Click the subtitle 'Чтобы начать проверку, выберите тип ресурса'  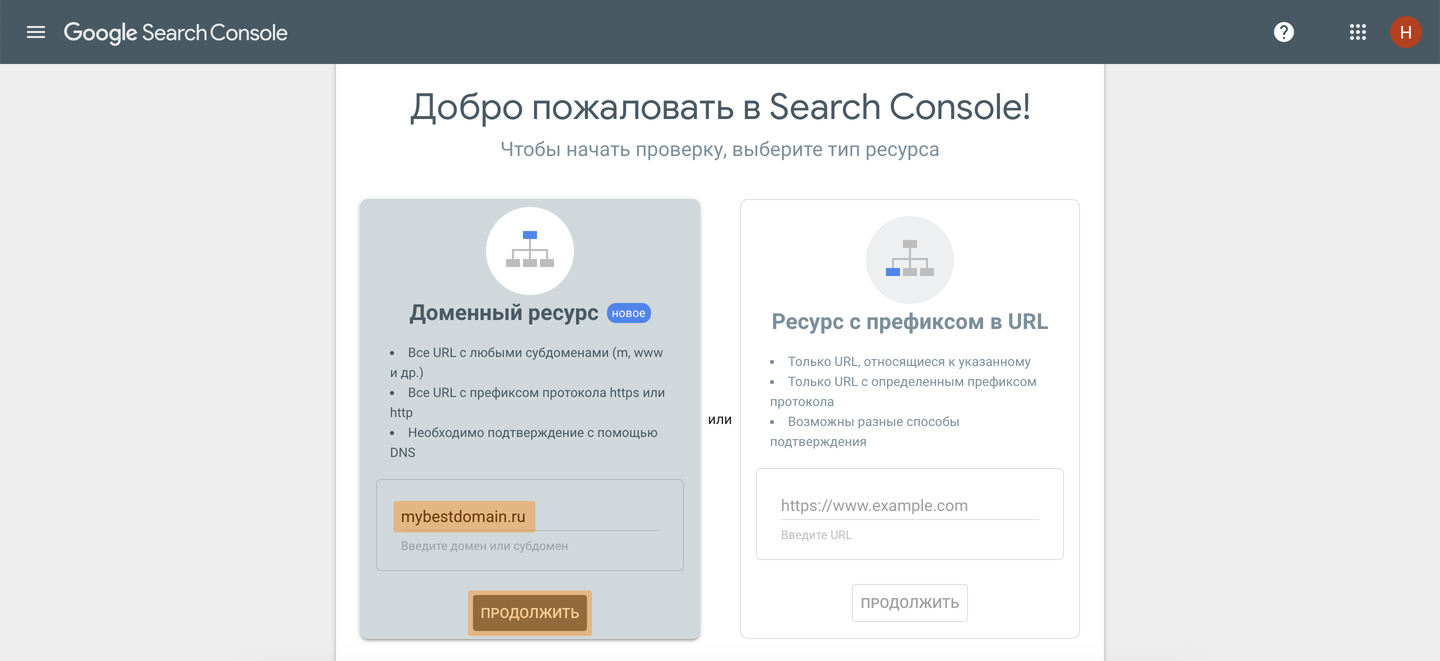[x=720, y=150]
